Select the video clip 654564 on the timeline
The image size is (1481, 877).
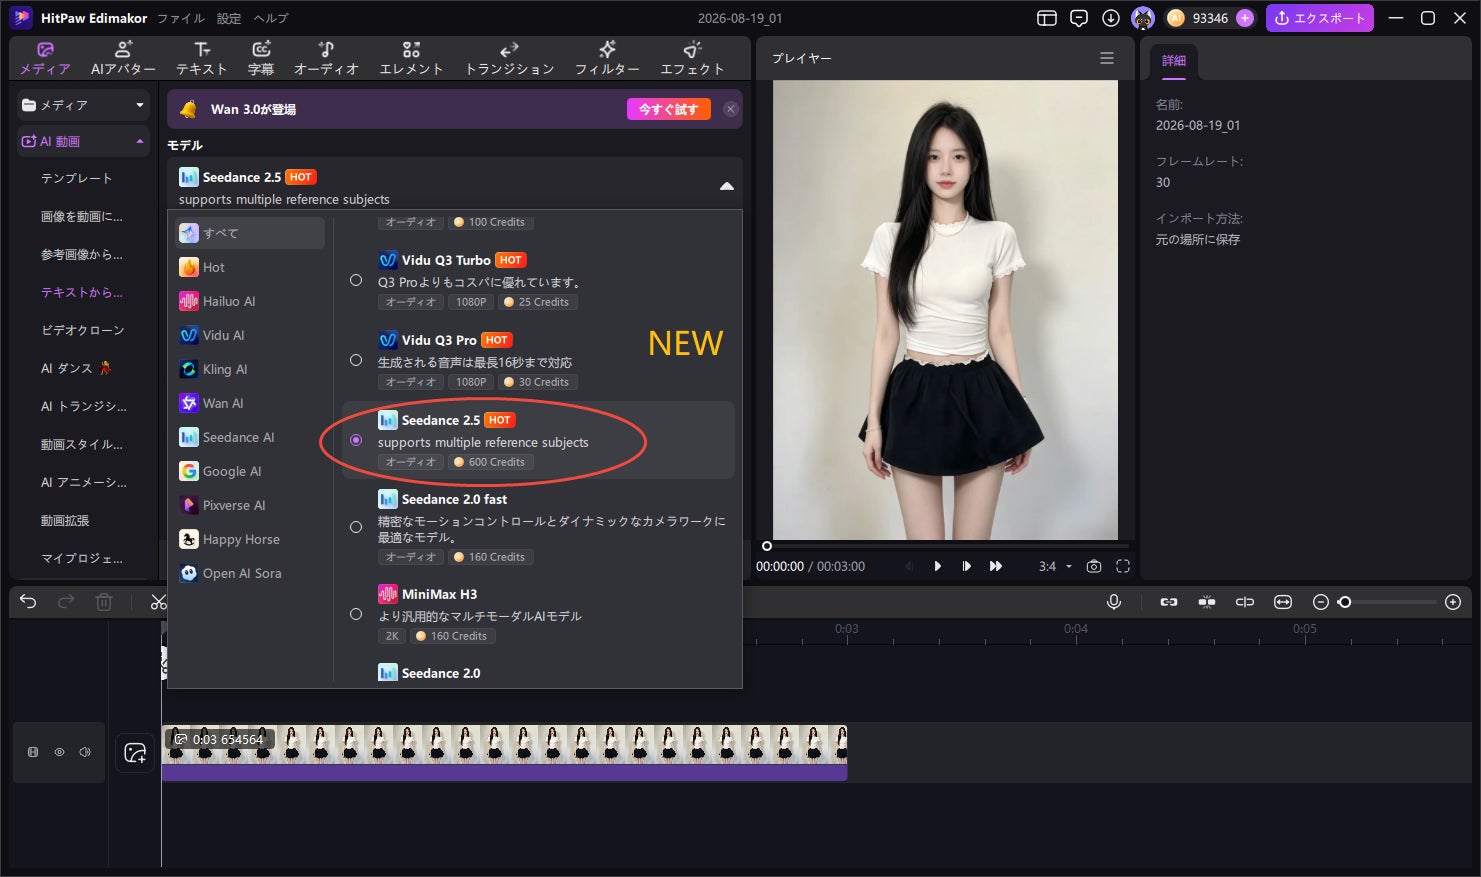coord(504,753)
